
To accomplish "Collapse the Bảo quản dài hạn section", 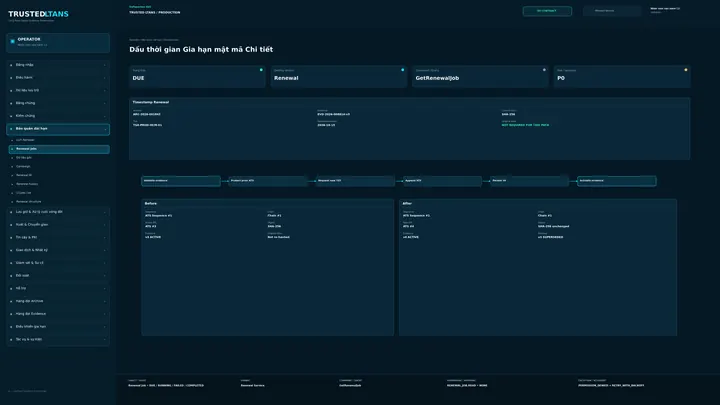I will (58, 129).
